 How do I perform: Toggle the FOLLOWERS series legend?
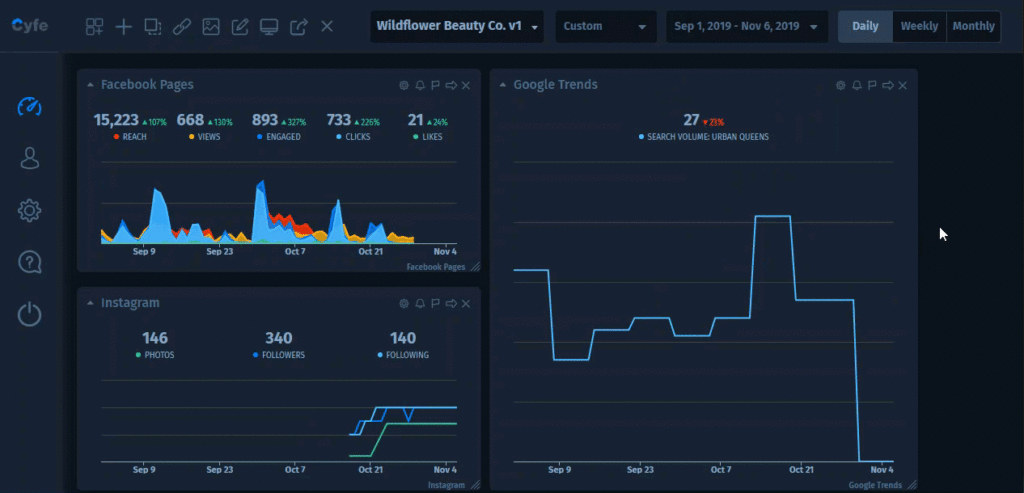click(278, 355)
